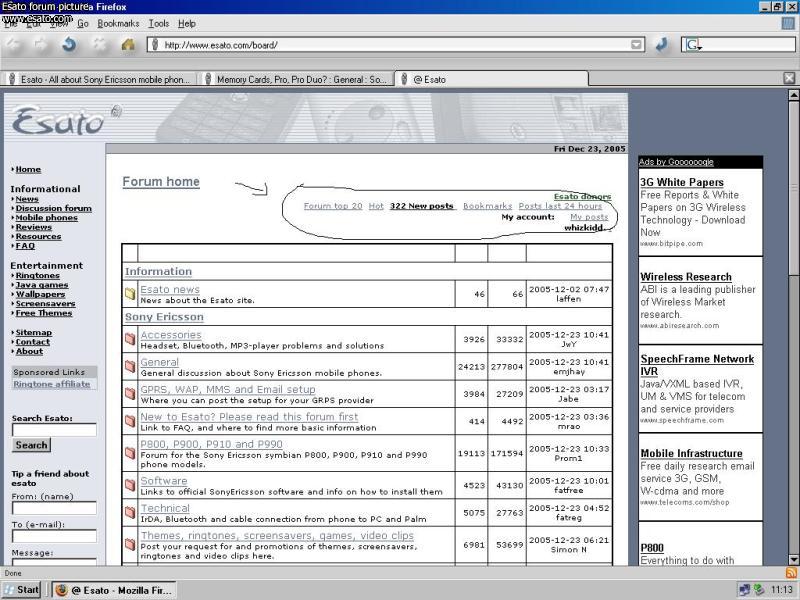Screen dimensions: 800x600
Task: Click the 277804 count in the General row
Action: tap(507, 367)
